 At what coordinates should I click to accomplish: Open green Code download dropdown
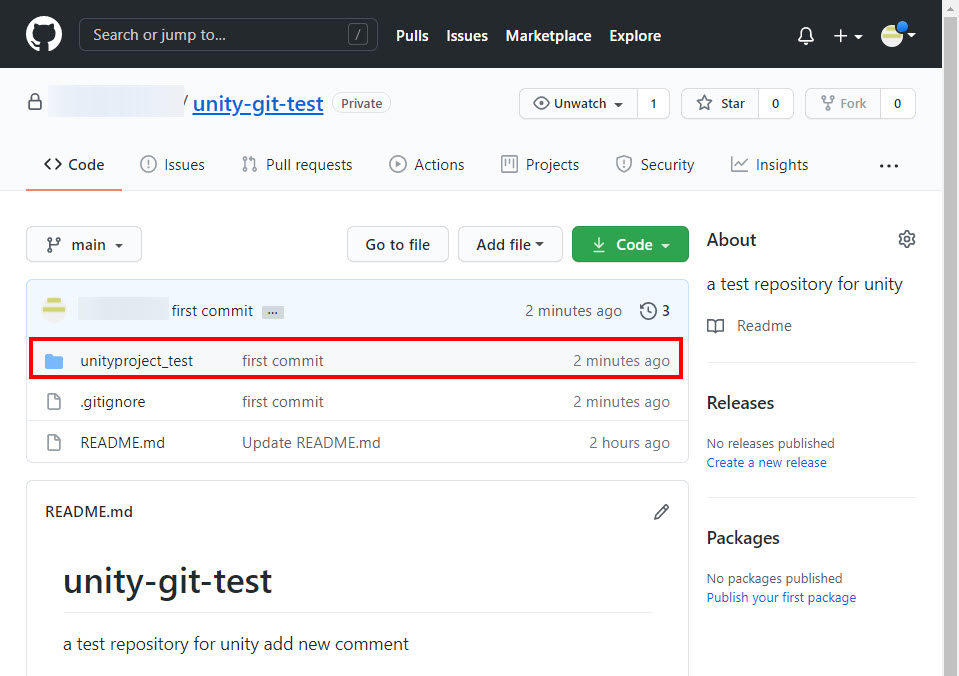(630, 244)
